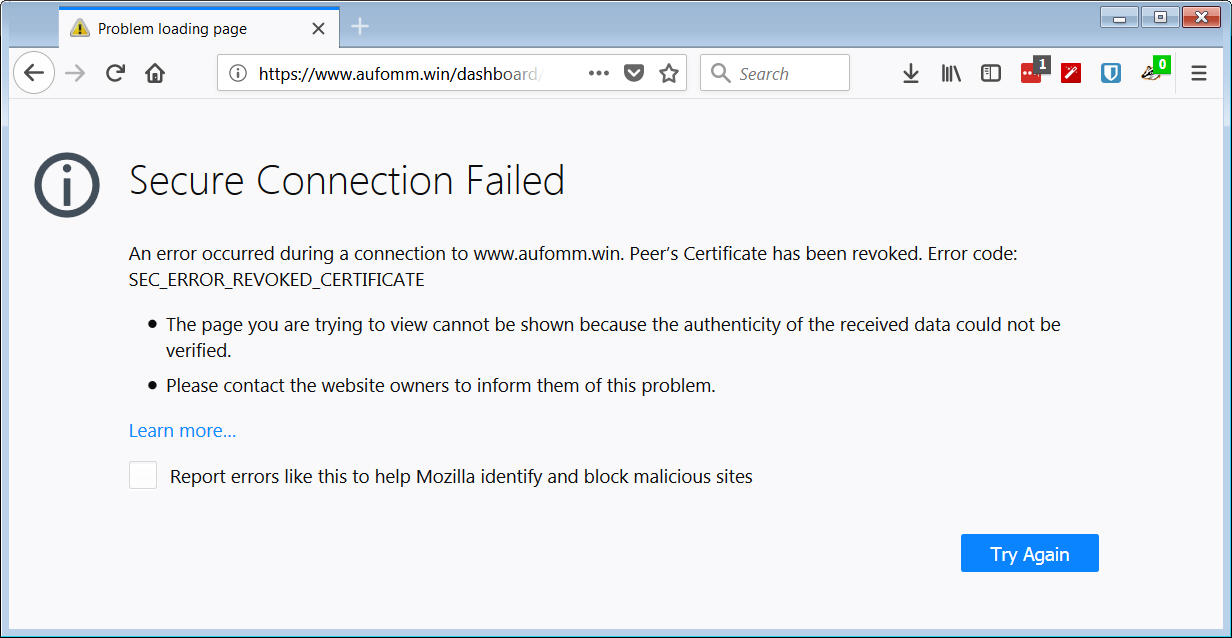1232x638 pixels.
Task: Go to the Home page
Action: [x=155, y=73]
